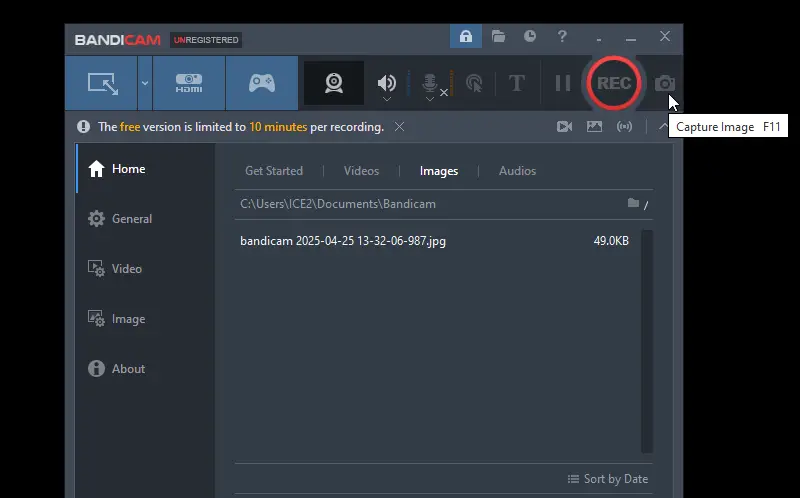Screen dimensions: 800x498
Task: Click the small dash compact-mode button
Action: [x=599, y=39]
